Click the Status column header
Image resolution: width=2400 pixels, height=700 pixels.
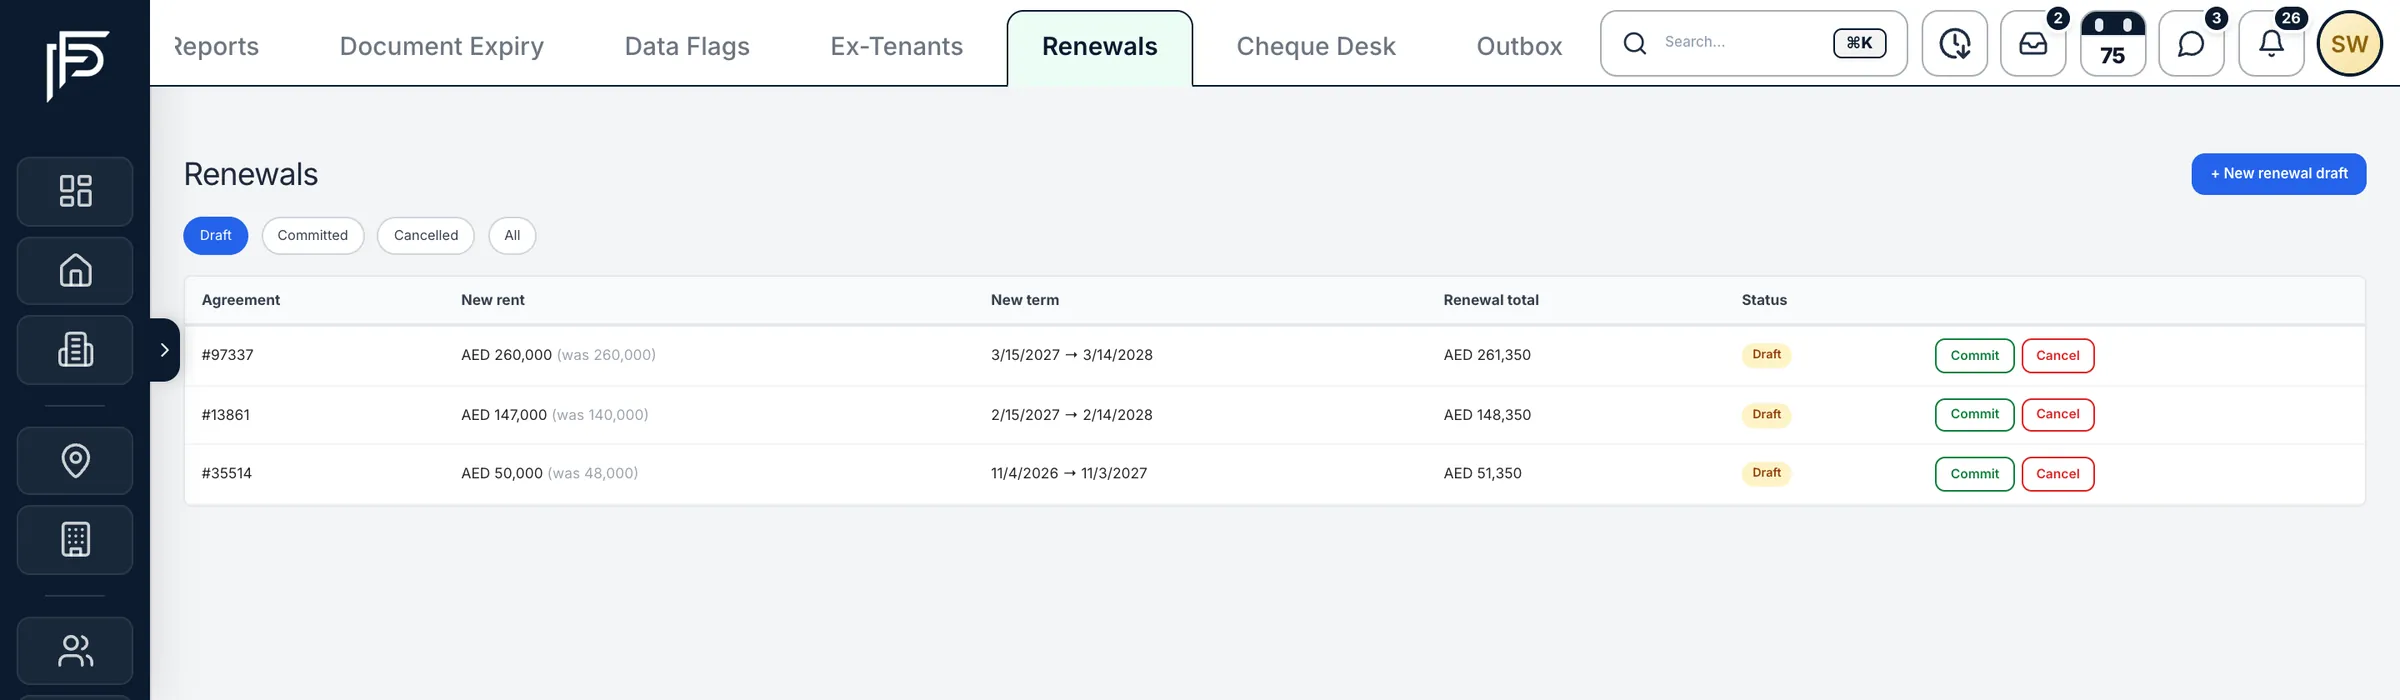coord(1764,300)
